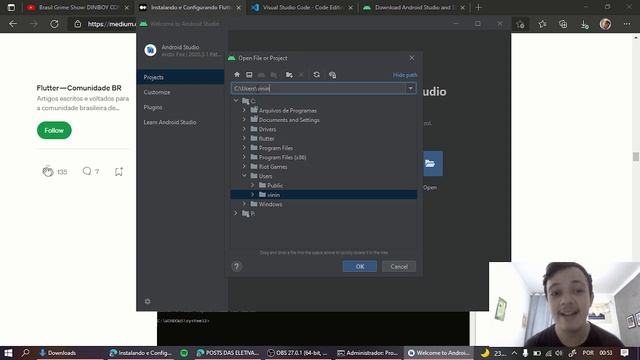Expand arrow beside vinin folder
This screenshot has height=360, width=640.
coord(253,195)
